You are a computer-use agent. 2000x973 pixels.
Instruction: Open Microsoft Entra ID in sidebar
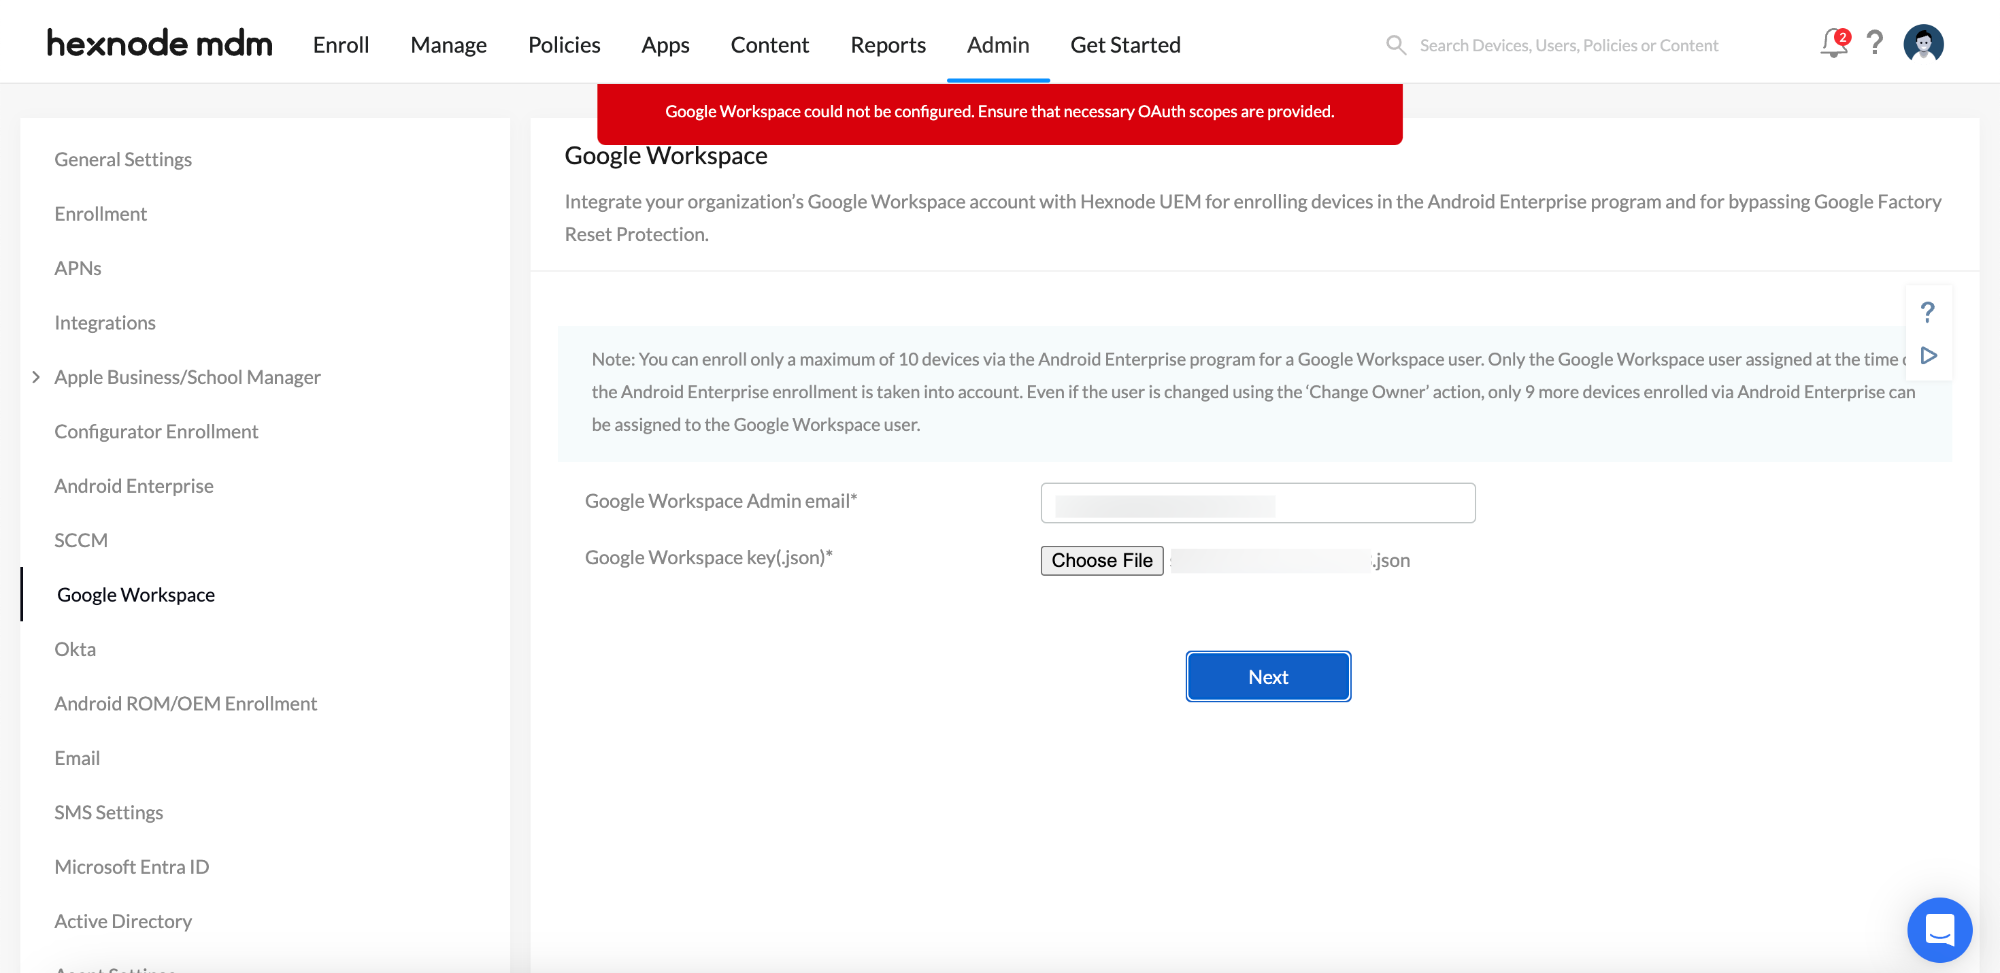pos(131,867)
